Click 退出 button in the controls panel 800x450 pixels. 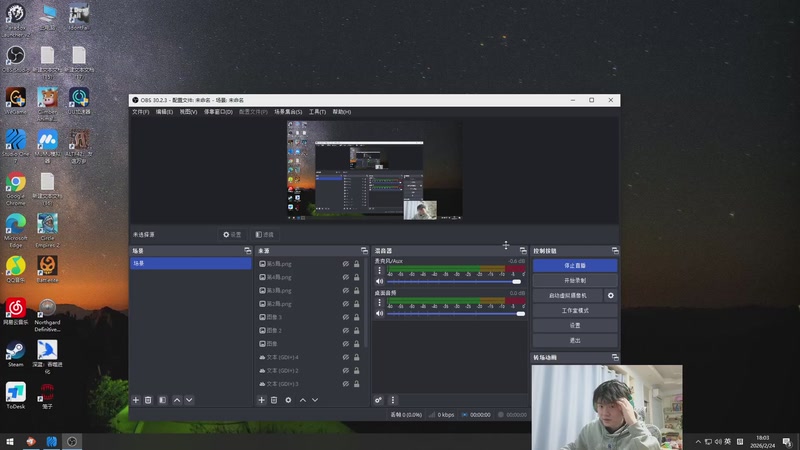click(x=575, y=340)
